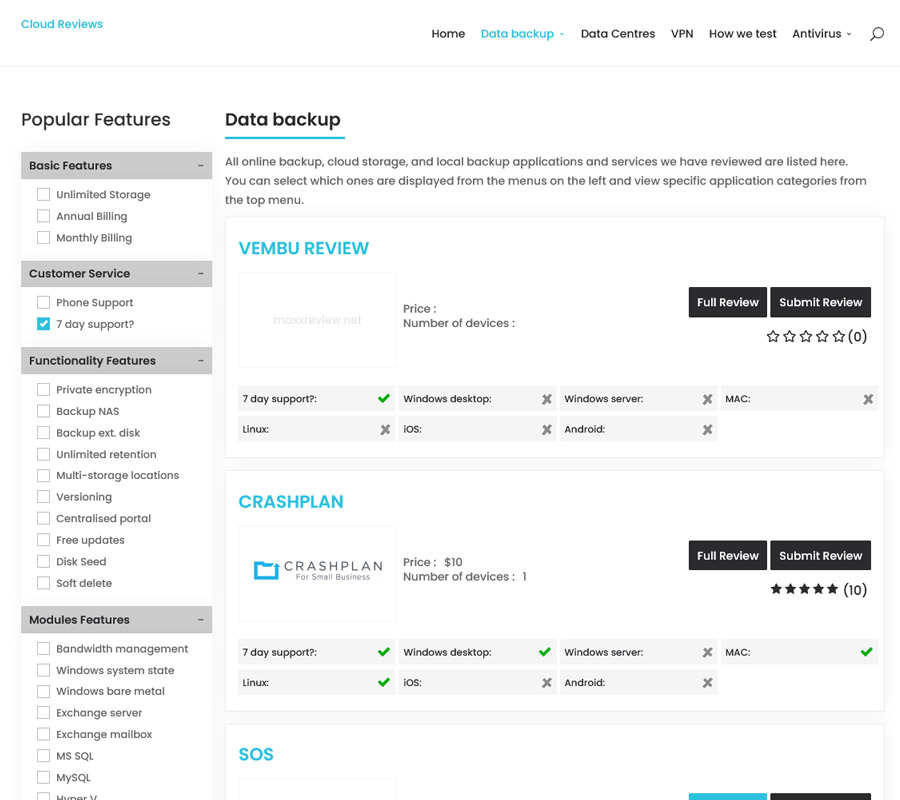Image resolution: width=900 pixels, height=800 pixels.
Task: Check Disk Seed option
Action: click(43, 561)
